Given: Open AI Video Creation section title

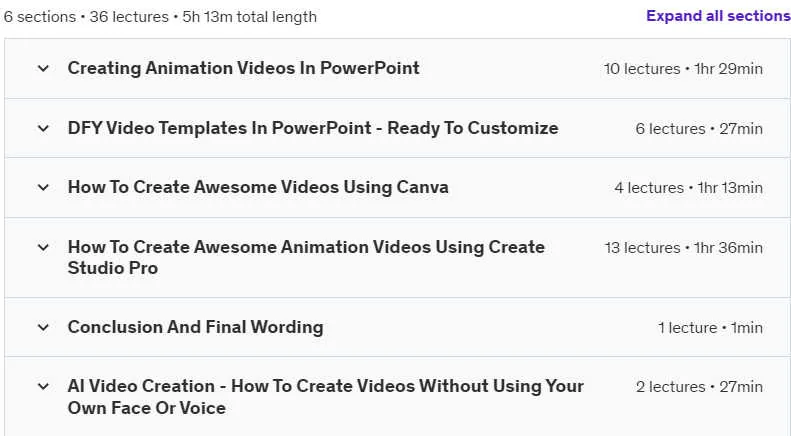Looking at the screenshot, I should pyautogui.click(x=325, y=397).
